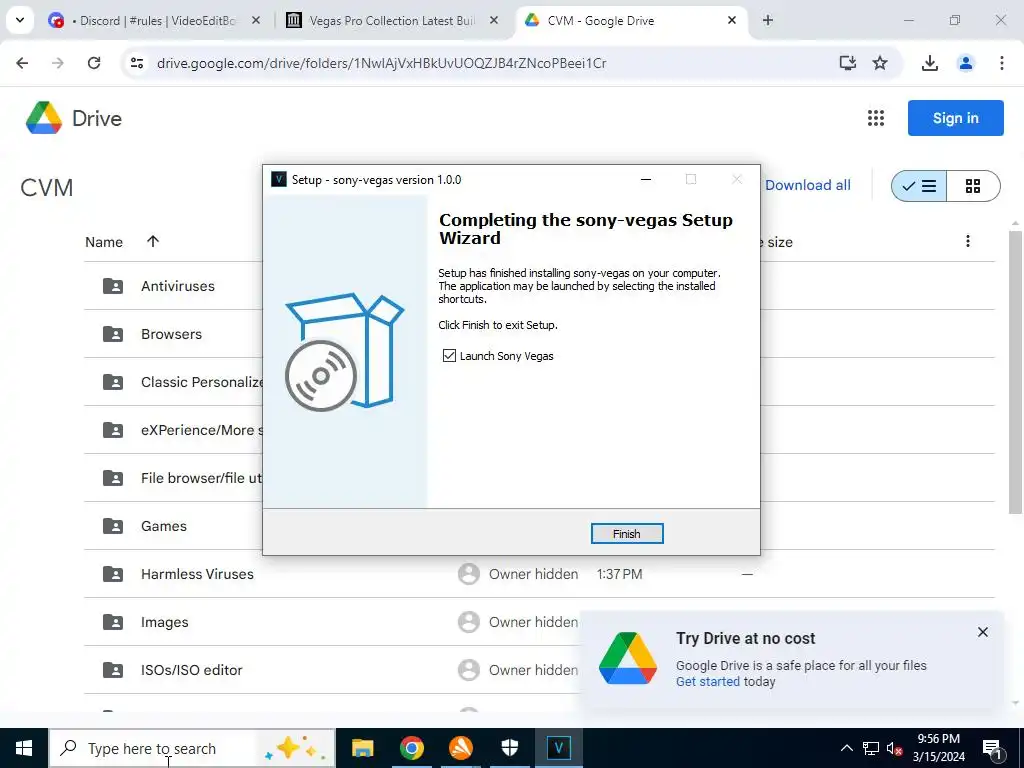Click the Google Drive logo
Viewport: 1024px width, 768px height.
pos(73,118)
